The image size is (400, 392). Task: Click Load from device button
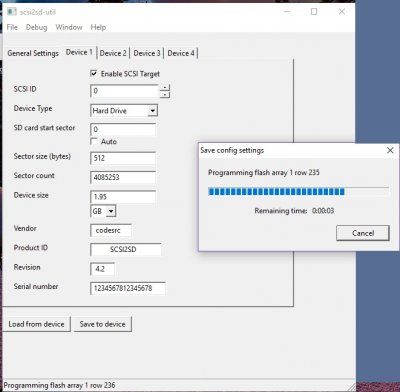point(36,324)
